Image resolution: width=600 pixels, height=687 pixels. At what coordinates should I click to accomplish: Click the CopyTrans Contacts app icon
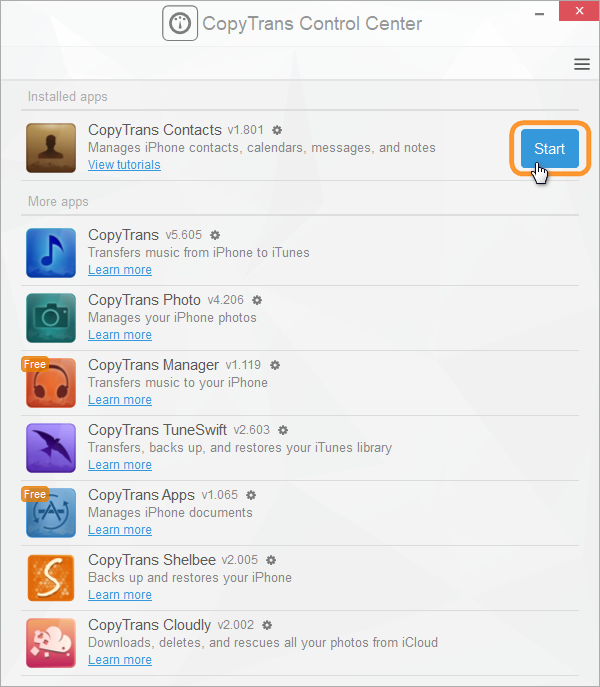coord(51,148)
